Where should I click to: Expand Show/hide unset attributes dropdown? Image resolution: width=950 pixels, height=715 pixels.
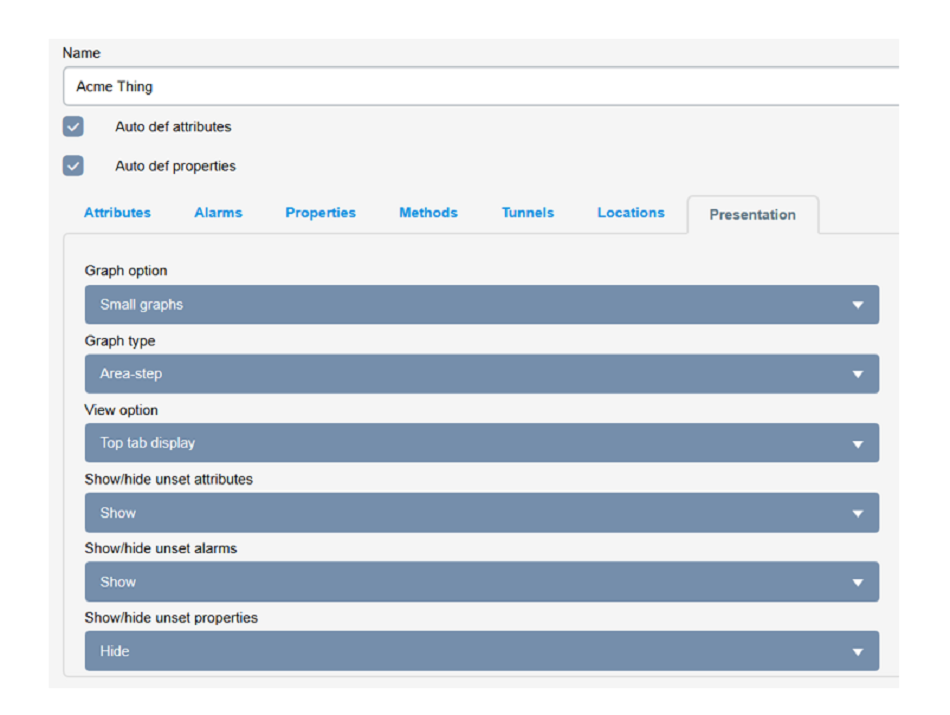pos(482,513)
